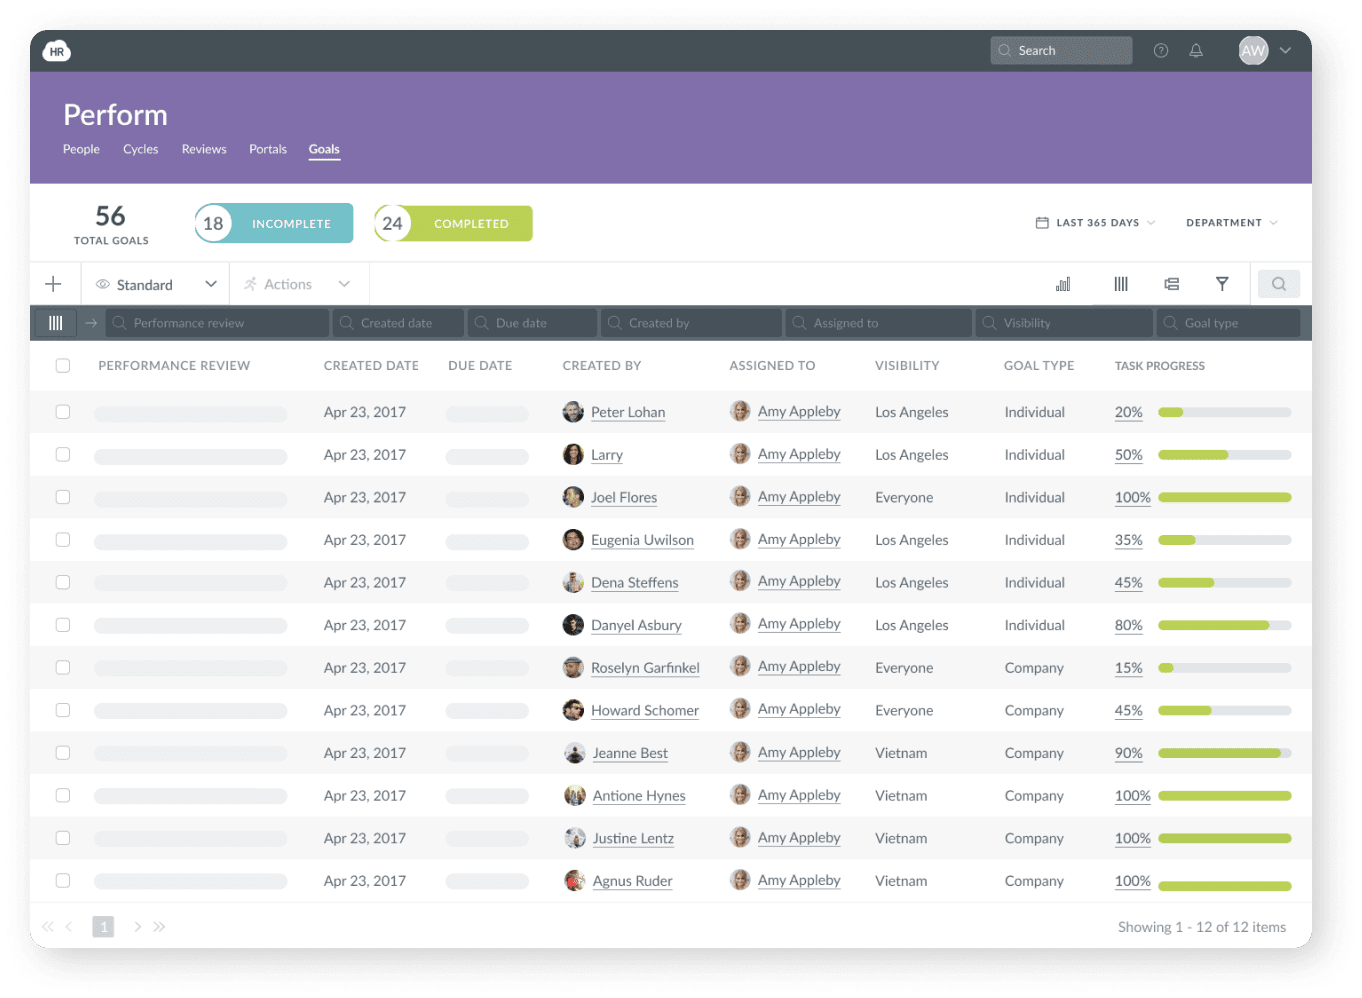
Task: Switch to the Reviews tab
Action: coord(204,149)
